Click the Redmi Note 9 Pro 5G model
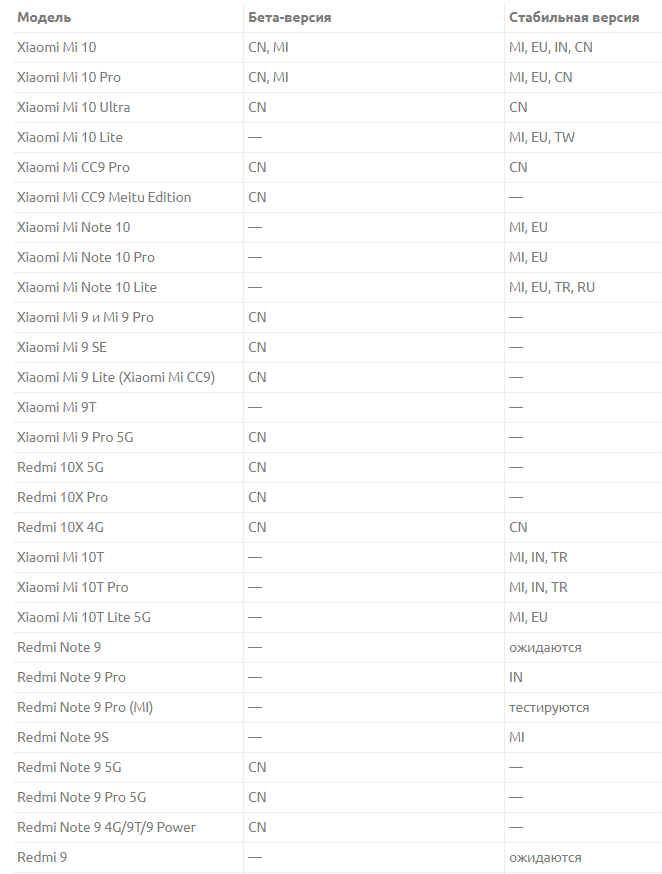The width and height of the screenshot is (662, 874). coord(82,797)
